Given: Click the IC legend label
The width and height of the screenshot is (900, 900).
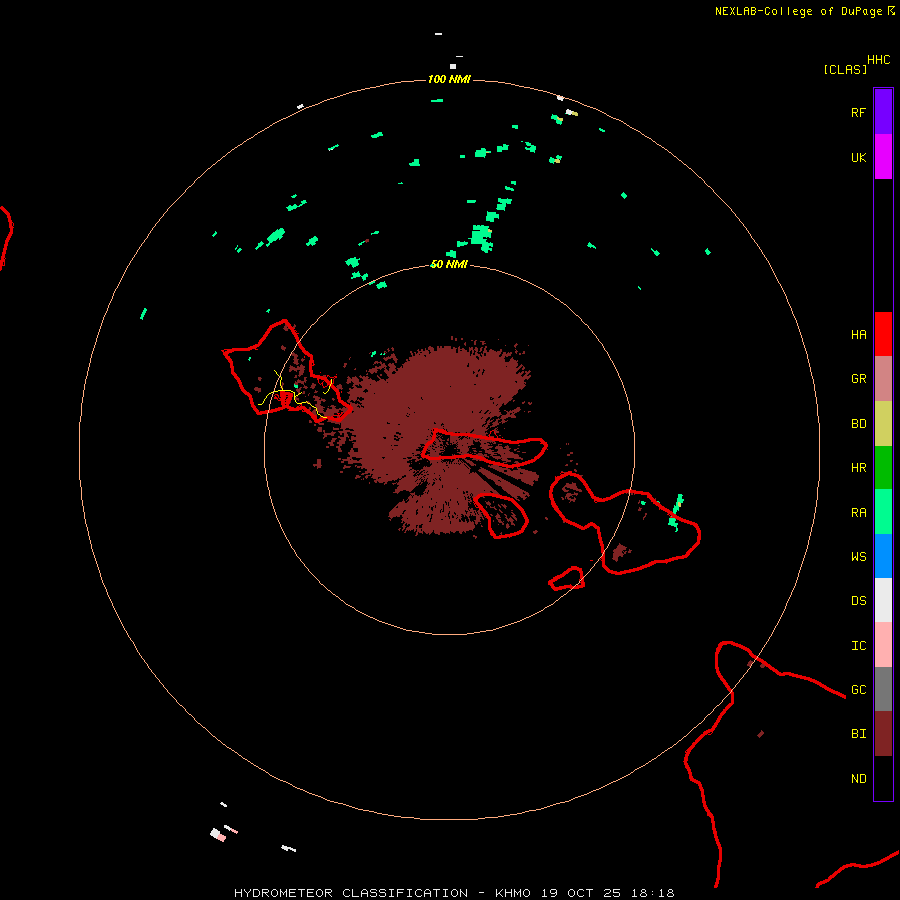Looking at the screenshot, I should point(858,645).
